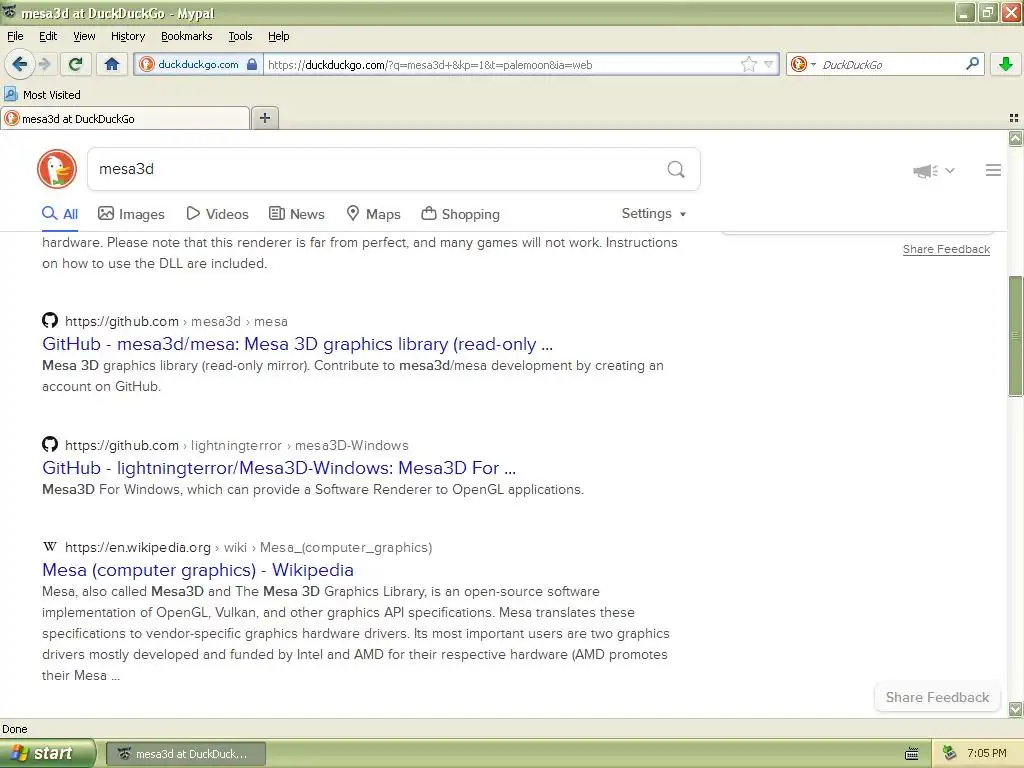This screenshot has height=768, width=1024.
Task: Go back with the browser back arrow
Action: pos(20,64)
